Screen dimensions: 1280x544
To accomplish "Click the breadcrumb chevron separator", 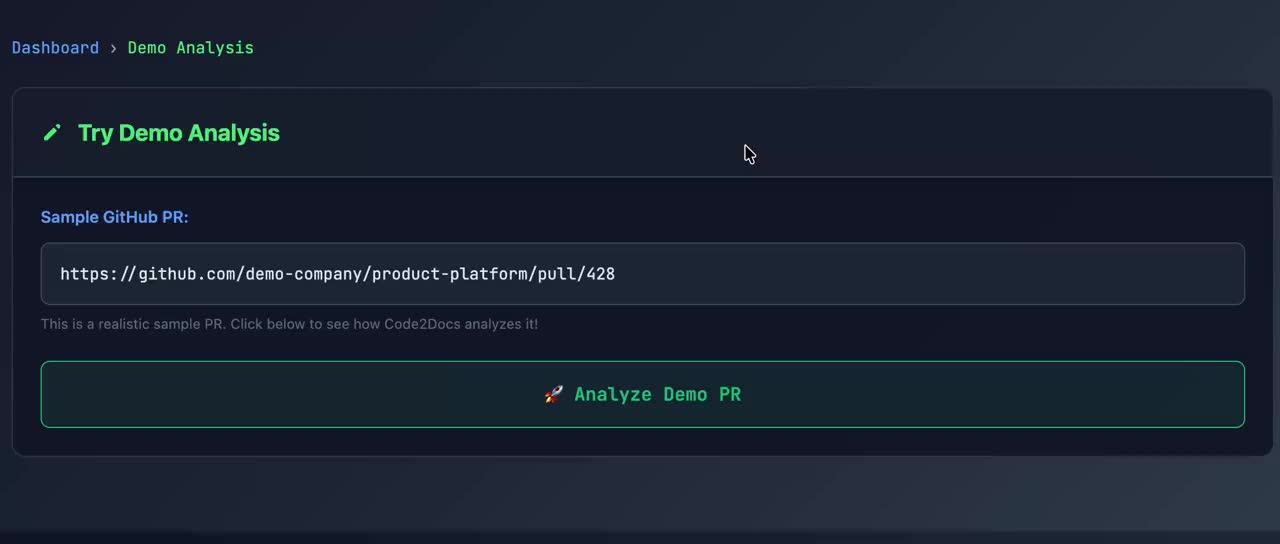I will 113,48.
